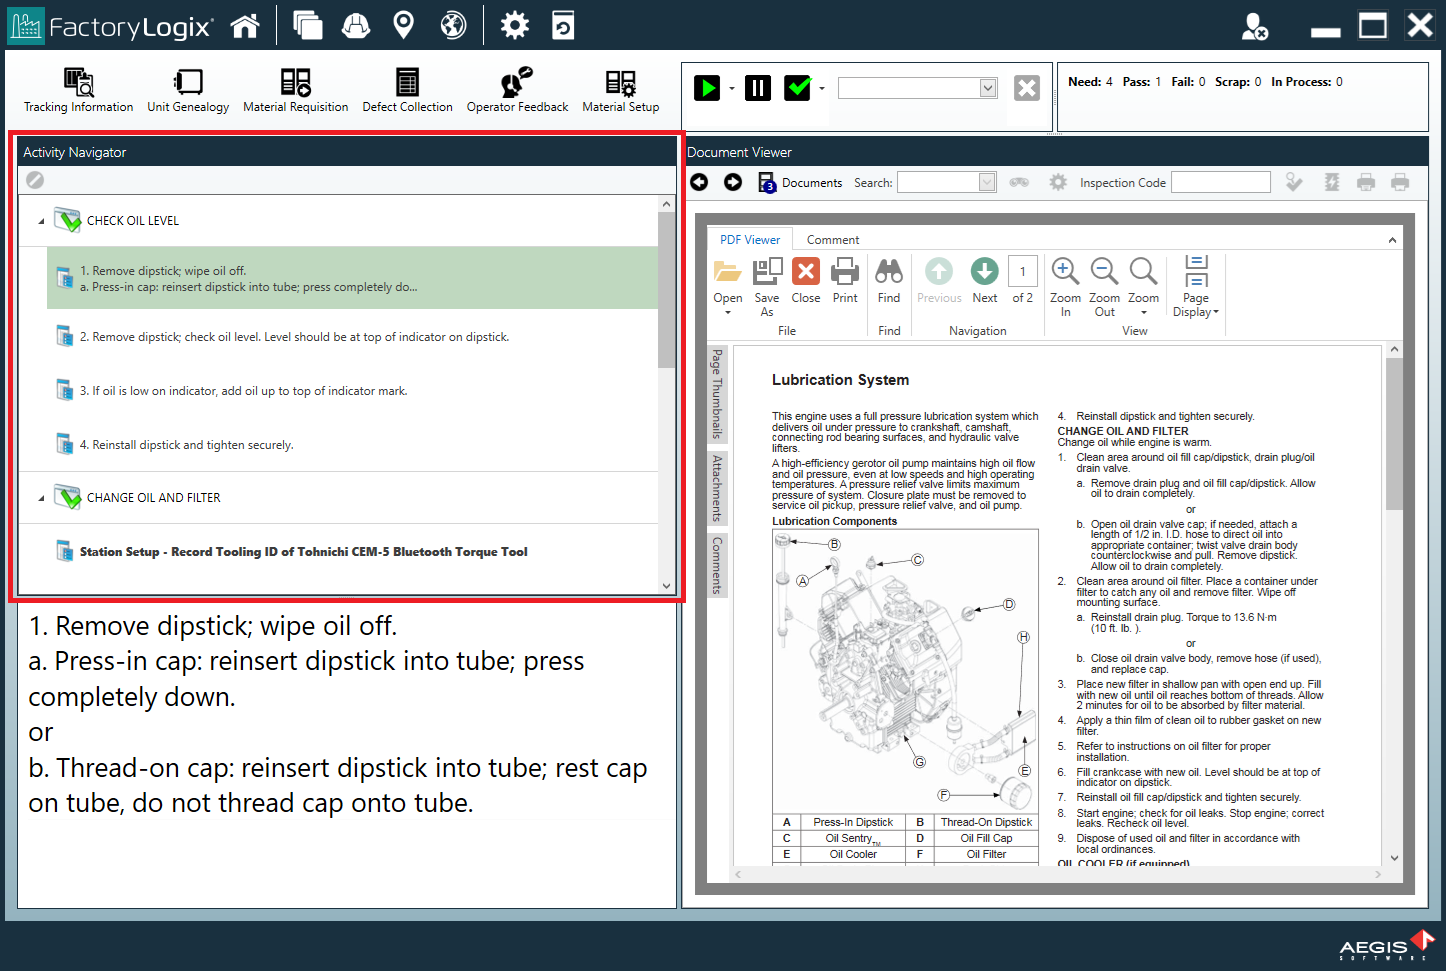The width and height of the screenshot is (1446, 971).
Task: Collapse the CHECK OIL LEVEL step group
Action: pos(41,220)
